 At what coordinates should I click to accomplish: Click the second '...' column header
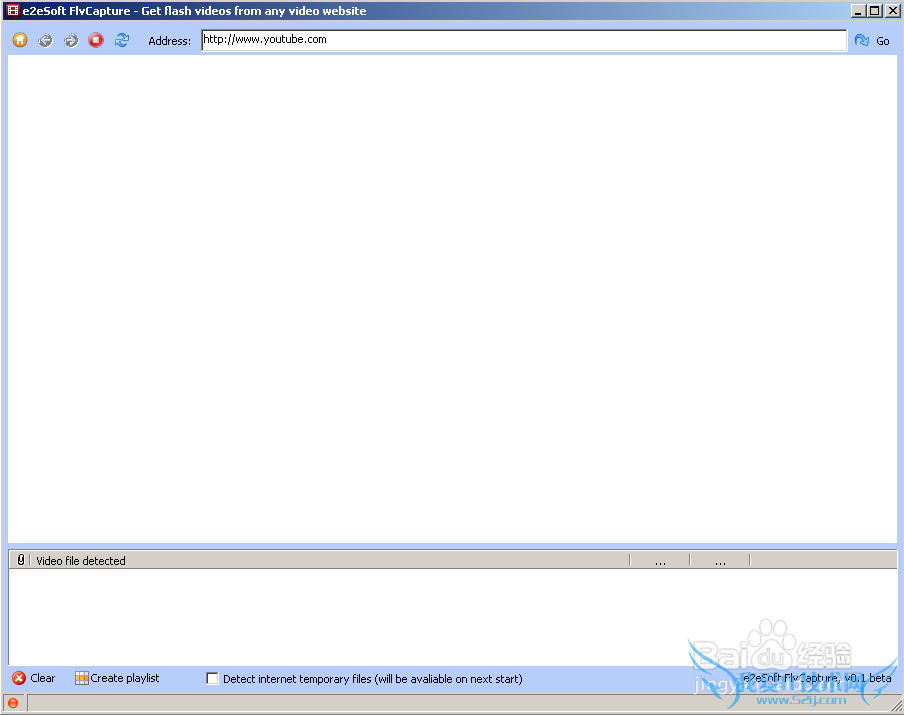[x=720, y=560]
